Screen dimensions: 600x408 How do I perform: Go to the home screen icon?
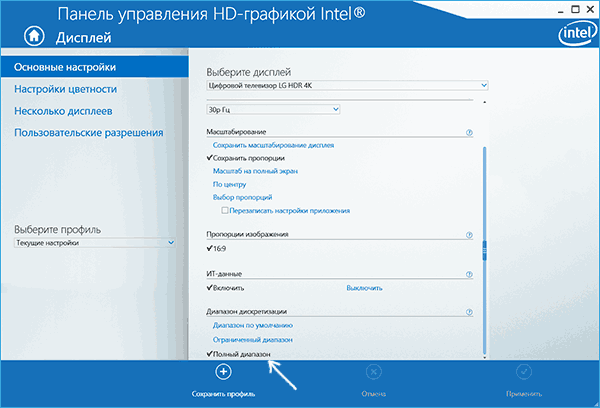(34, 36)
